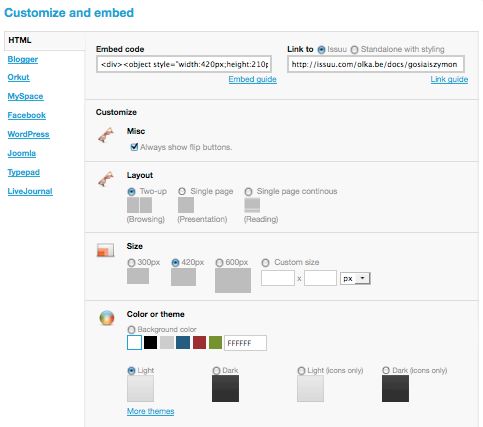Pick the Single page layout thumbnail

tap(186, 205)
